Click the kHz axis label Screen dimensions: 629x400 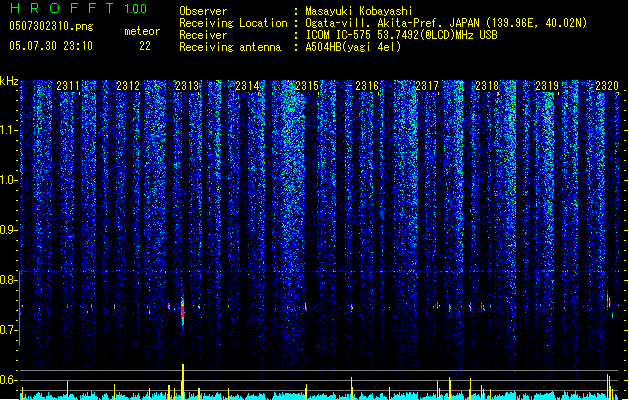(x=9, y=81)
